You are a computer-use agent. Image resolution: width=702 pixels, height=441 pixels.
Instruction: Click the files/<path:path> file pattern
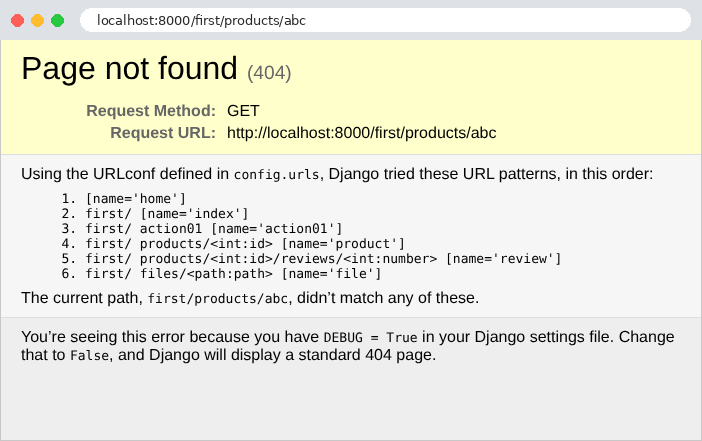[233, 274]
